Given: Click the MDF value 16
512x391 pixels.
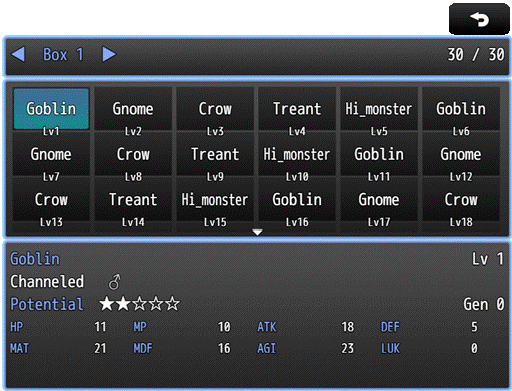Looking at the screenshot, I should [x=224, y=349].
